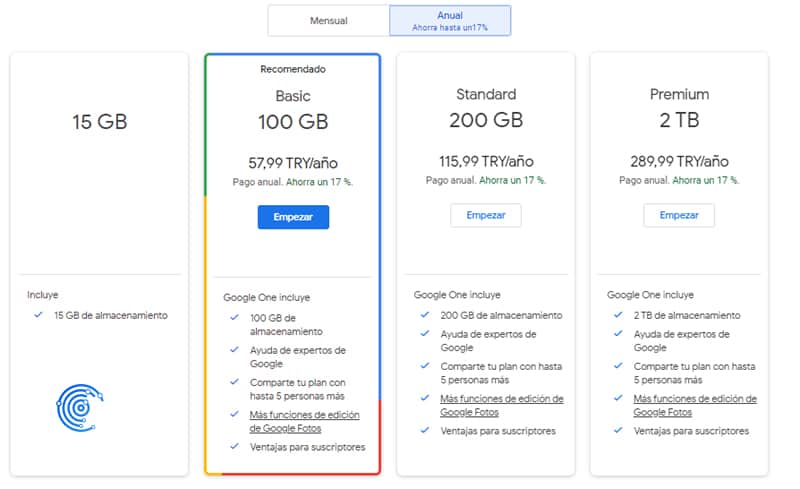Click checkmark beside Standard's Ventajas para suscriptores
Viewport: 800px width, 489px height.
click(424, 430)
